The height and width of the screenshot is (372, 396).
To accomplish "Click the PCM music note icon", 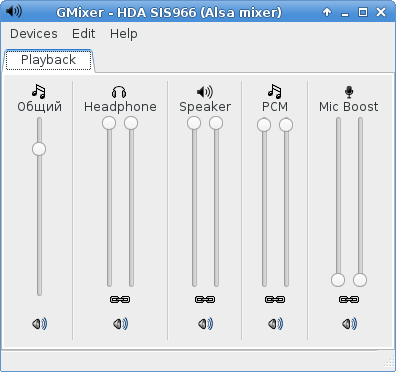I will (275, 91).
